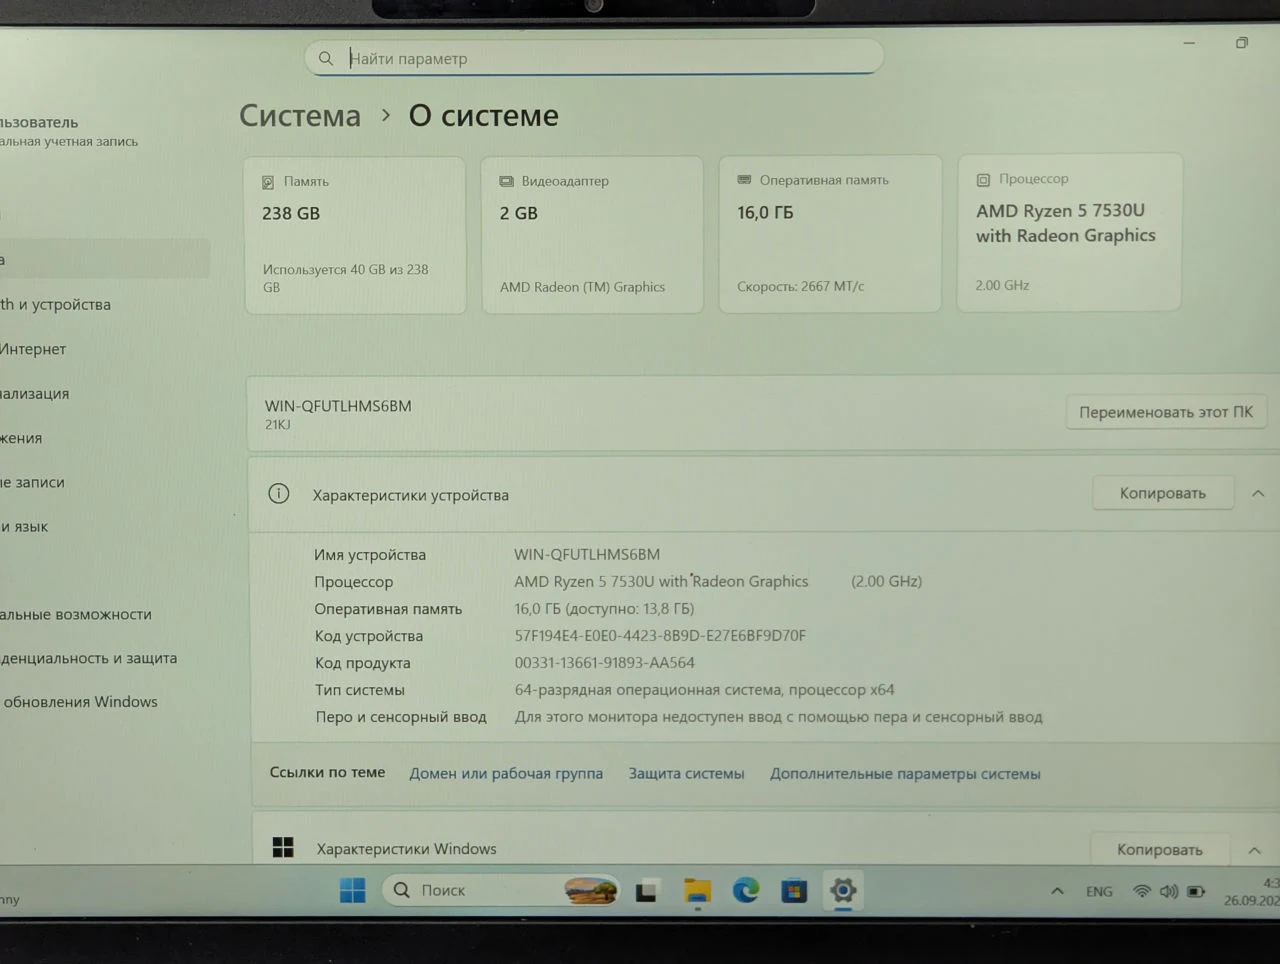Click the Settings gear icon in taskbar
The height and width of the screenshot is (964, 1280).
843,890
